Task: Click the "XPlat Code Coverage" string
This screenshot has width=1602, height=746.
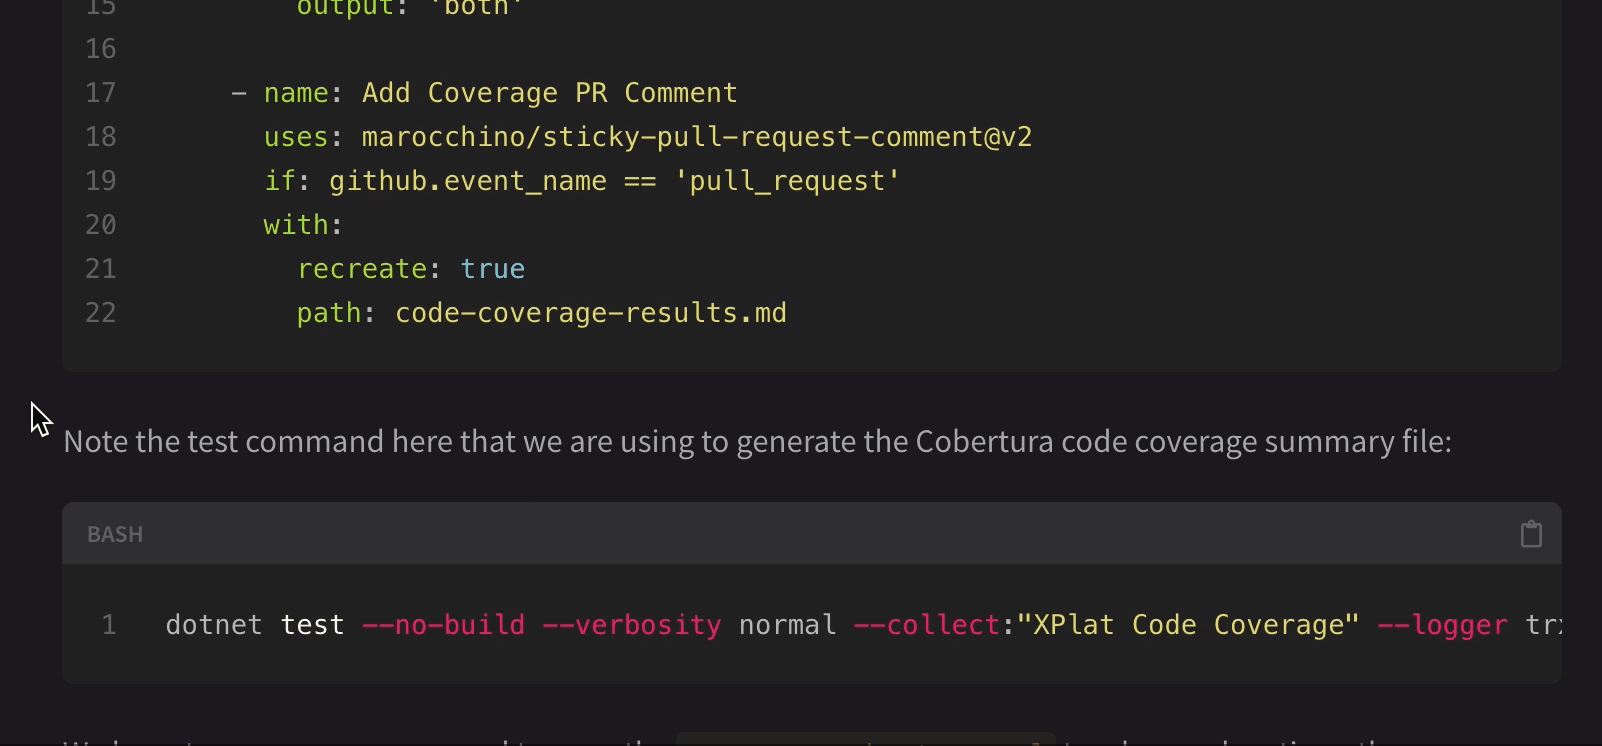Action: click(1188, 625)
